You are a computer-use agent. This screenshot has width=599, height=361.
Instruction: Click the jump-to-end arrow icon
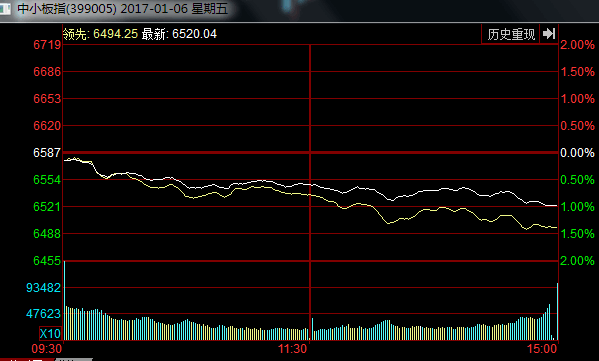(x=549, y=34)
